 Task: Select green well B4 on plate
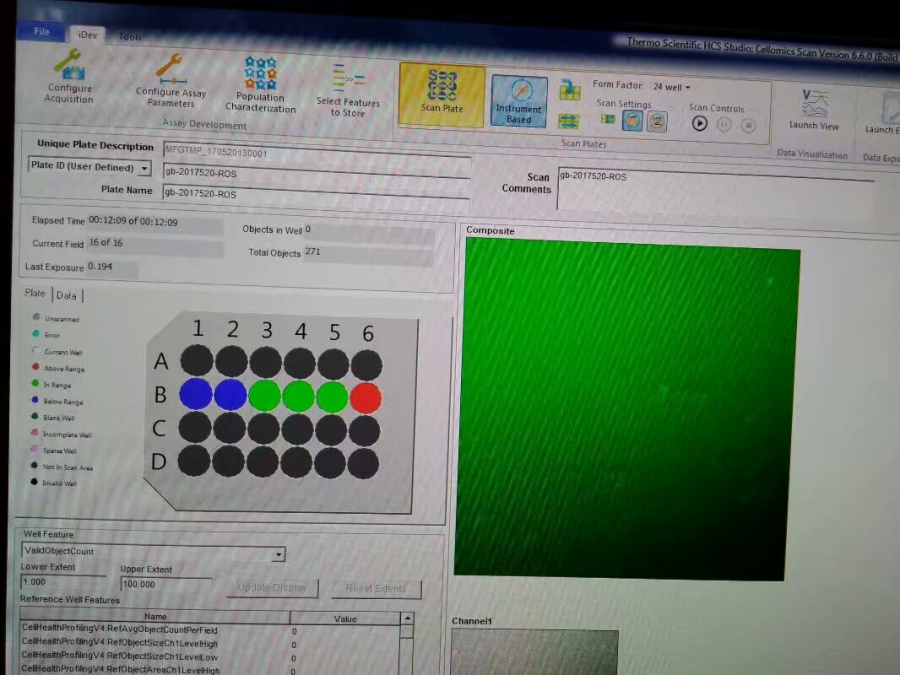[298, 397]
